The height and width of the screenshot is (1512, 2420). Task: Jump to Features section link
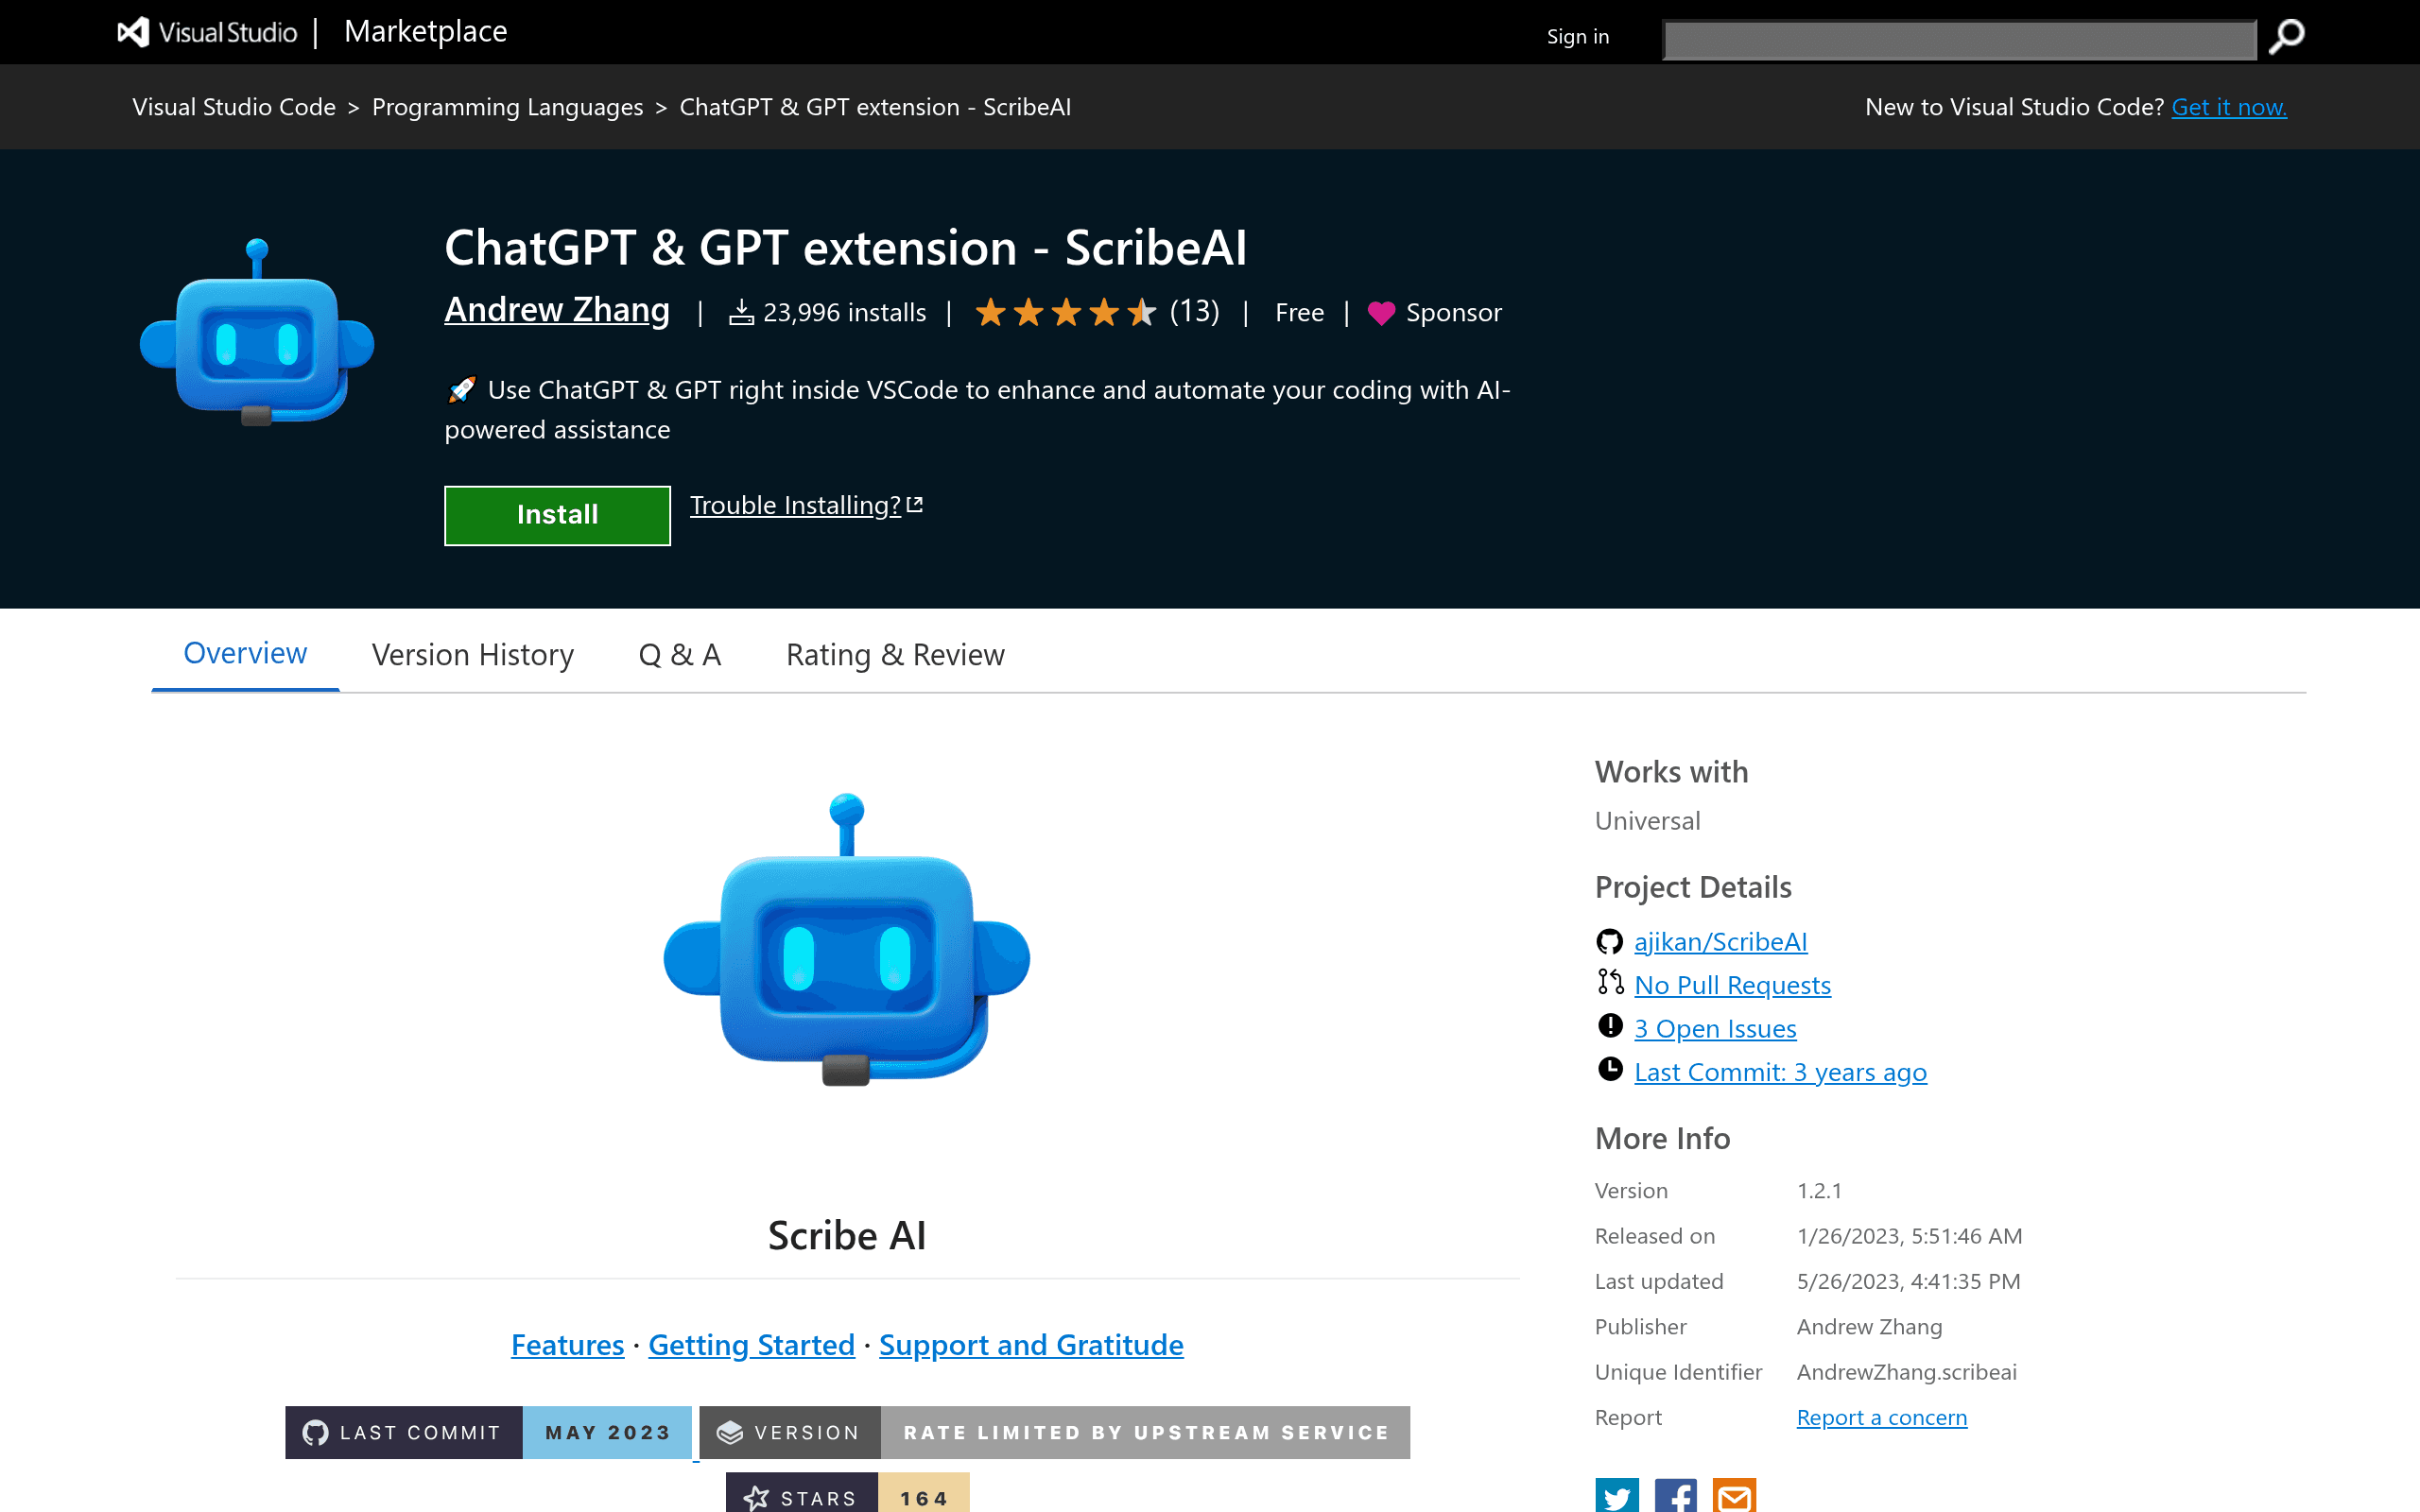coord(567,1345)
